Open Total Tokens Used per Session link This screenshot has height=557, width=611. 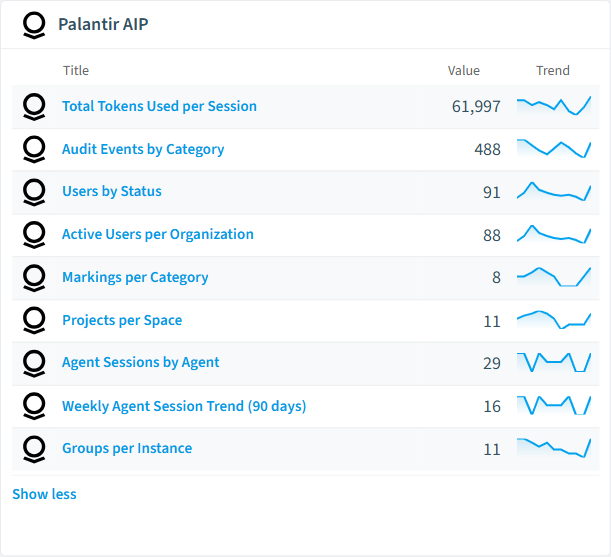(159, 106)
